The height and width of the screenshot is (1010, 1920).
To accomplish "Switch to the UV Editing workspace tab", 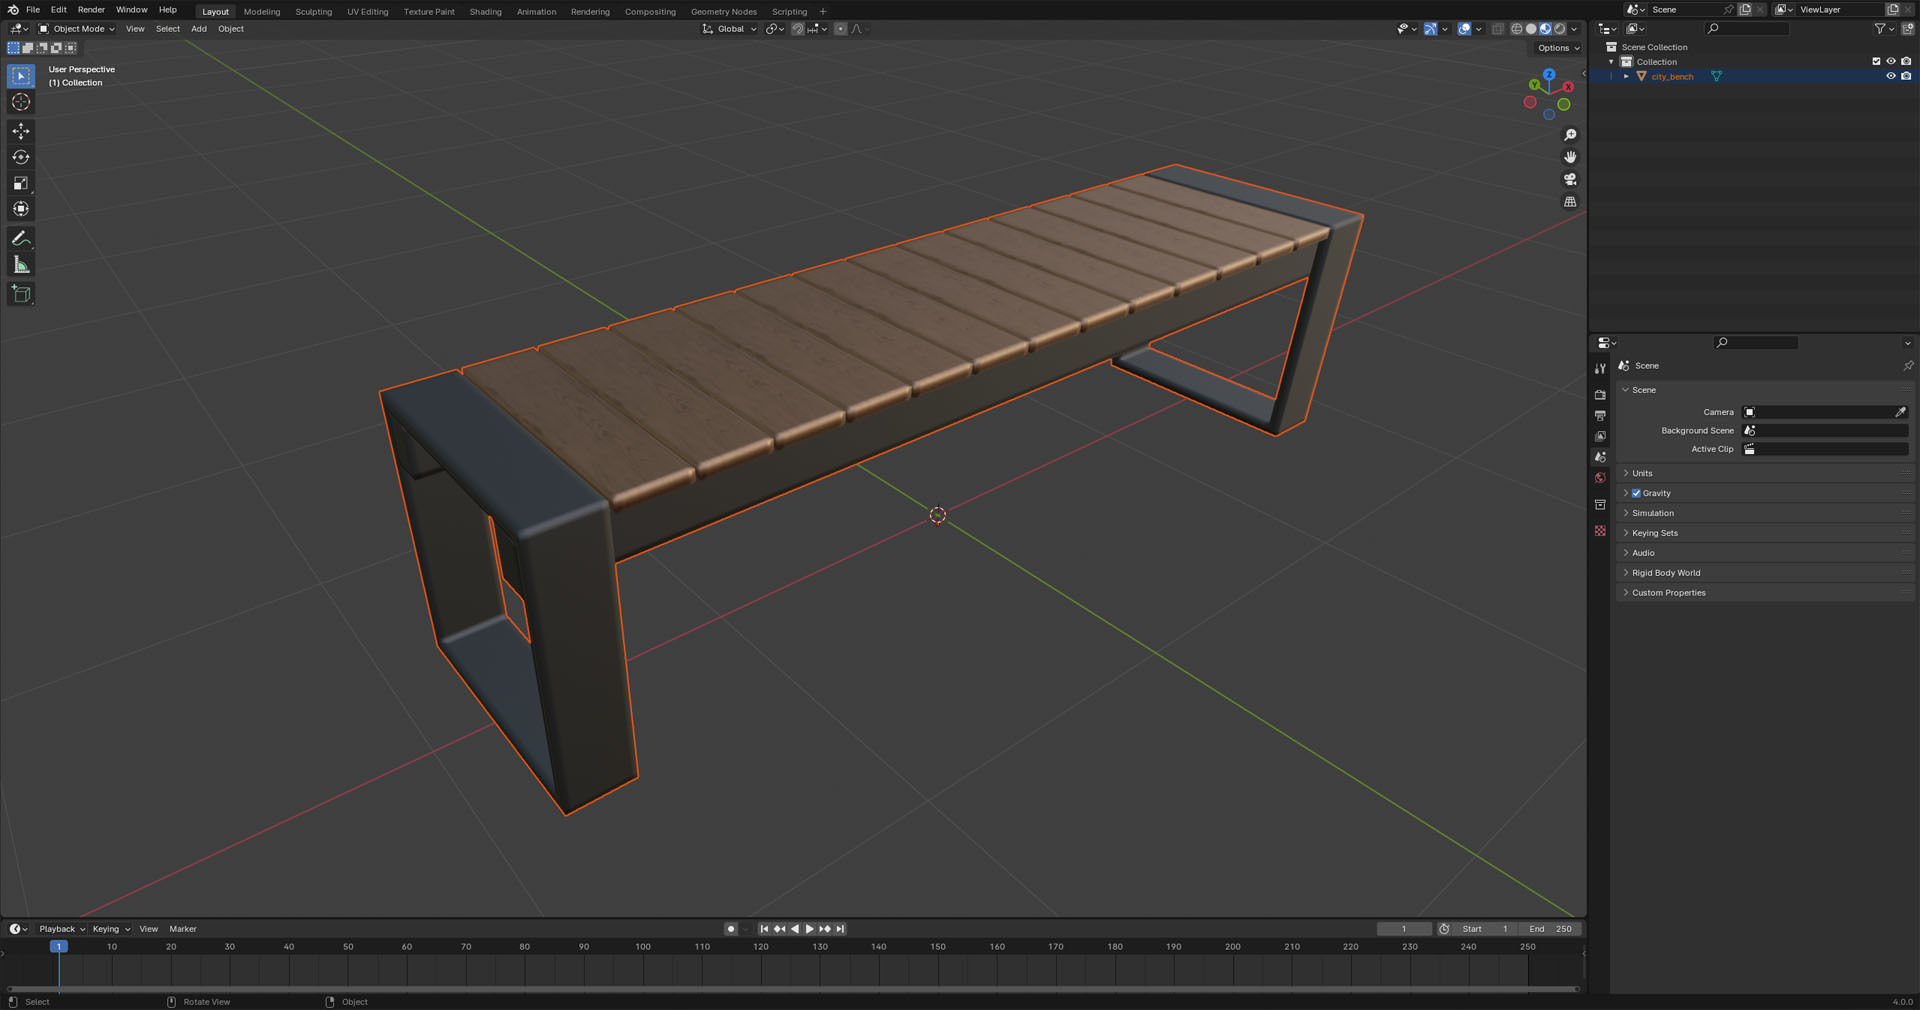I will (367, 12).
